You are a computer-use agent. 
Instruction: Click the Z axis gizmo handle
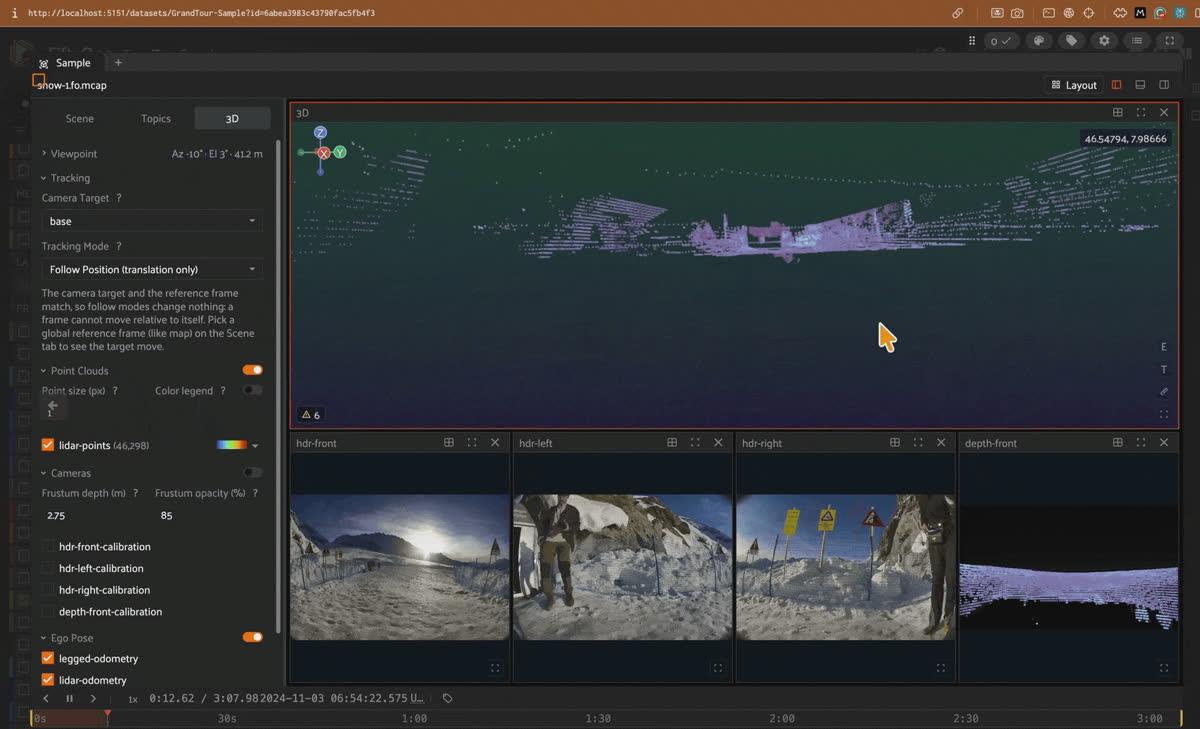pos(320,132)
